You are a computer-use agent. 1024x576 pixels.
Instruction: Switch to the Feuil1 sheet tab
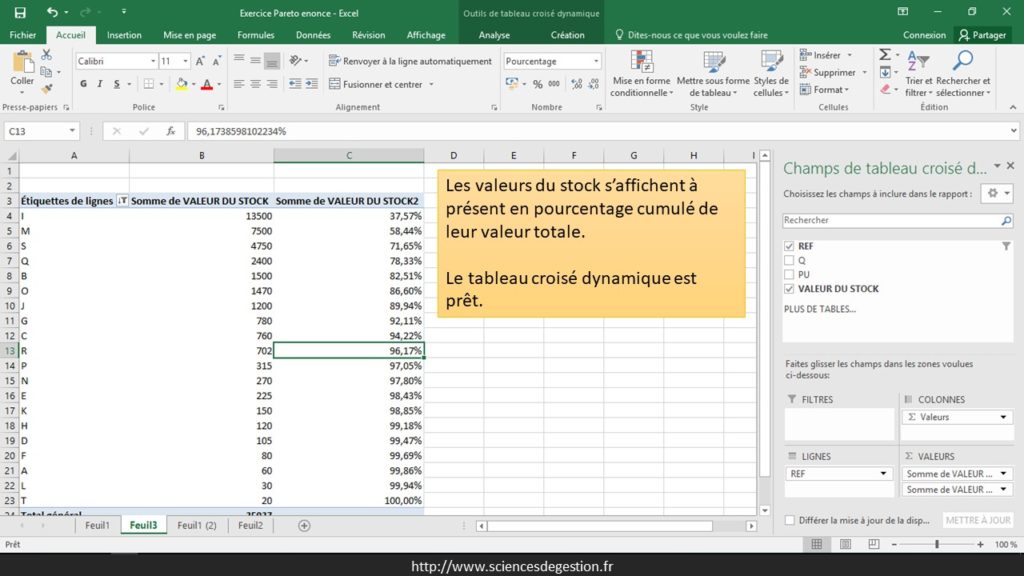coord(97,525)
